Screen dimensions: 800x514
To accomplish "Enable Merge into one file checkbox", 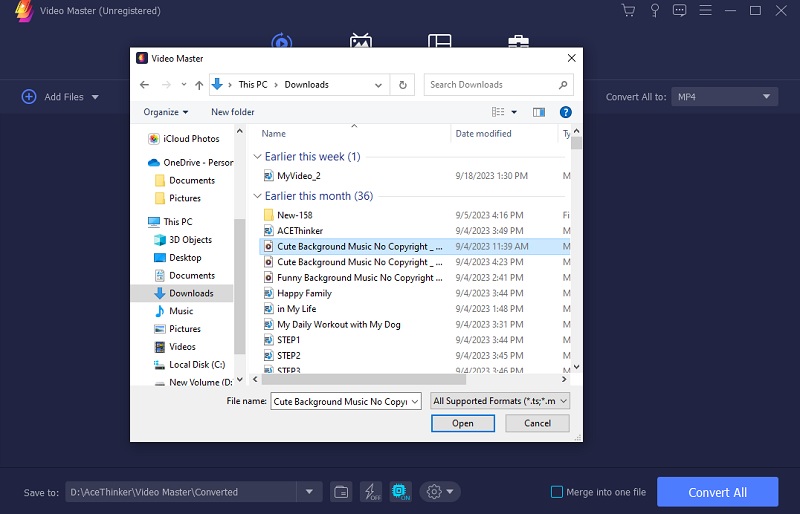I will coord(557,492).
